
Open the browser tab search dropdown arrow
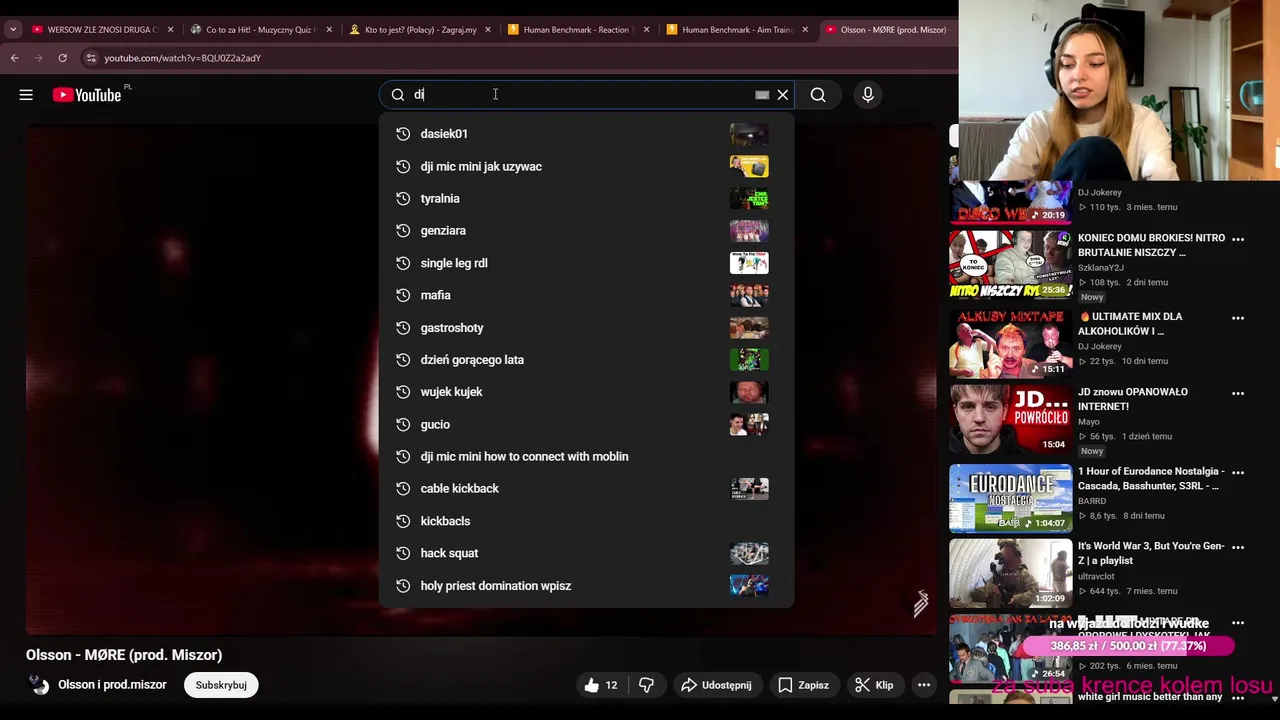pos(13,29)
